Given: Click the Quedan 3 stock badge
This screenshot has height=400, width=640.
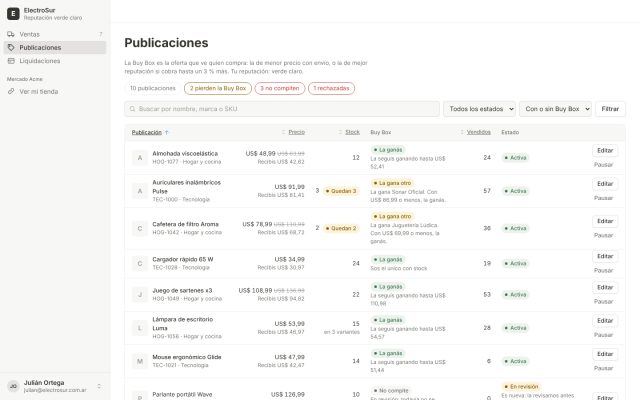Looking at the screenshot, I should click(x=341, y=191).
